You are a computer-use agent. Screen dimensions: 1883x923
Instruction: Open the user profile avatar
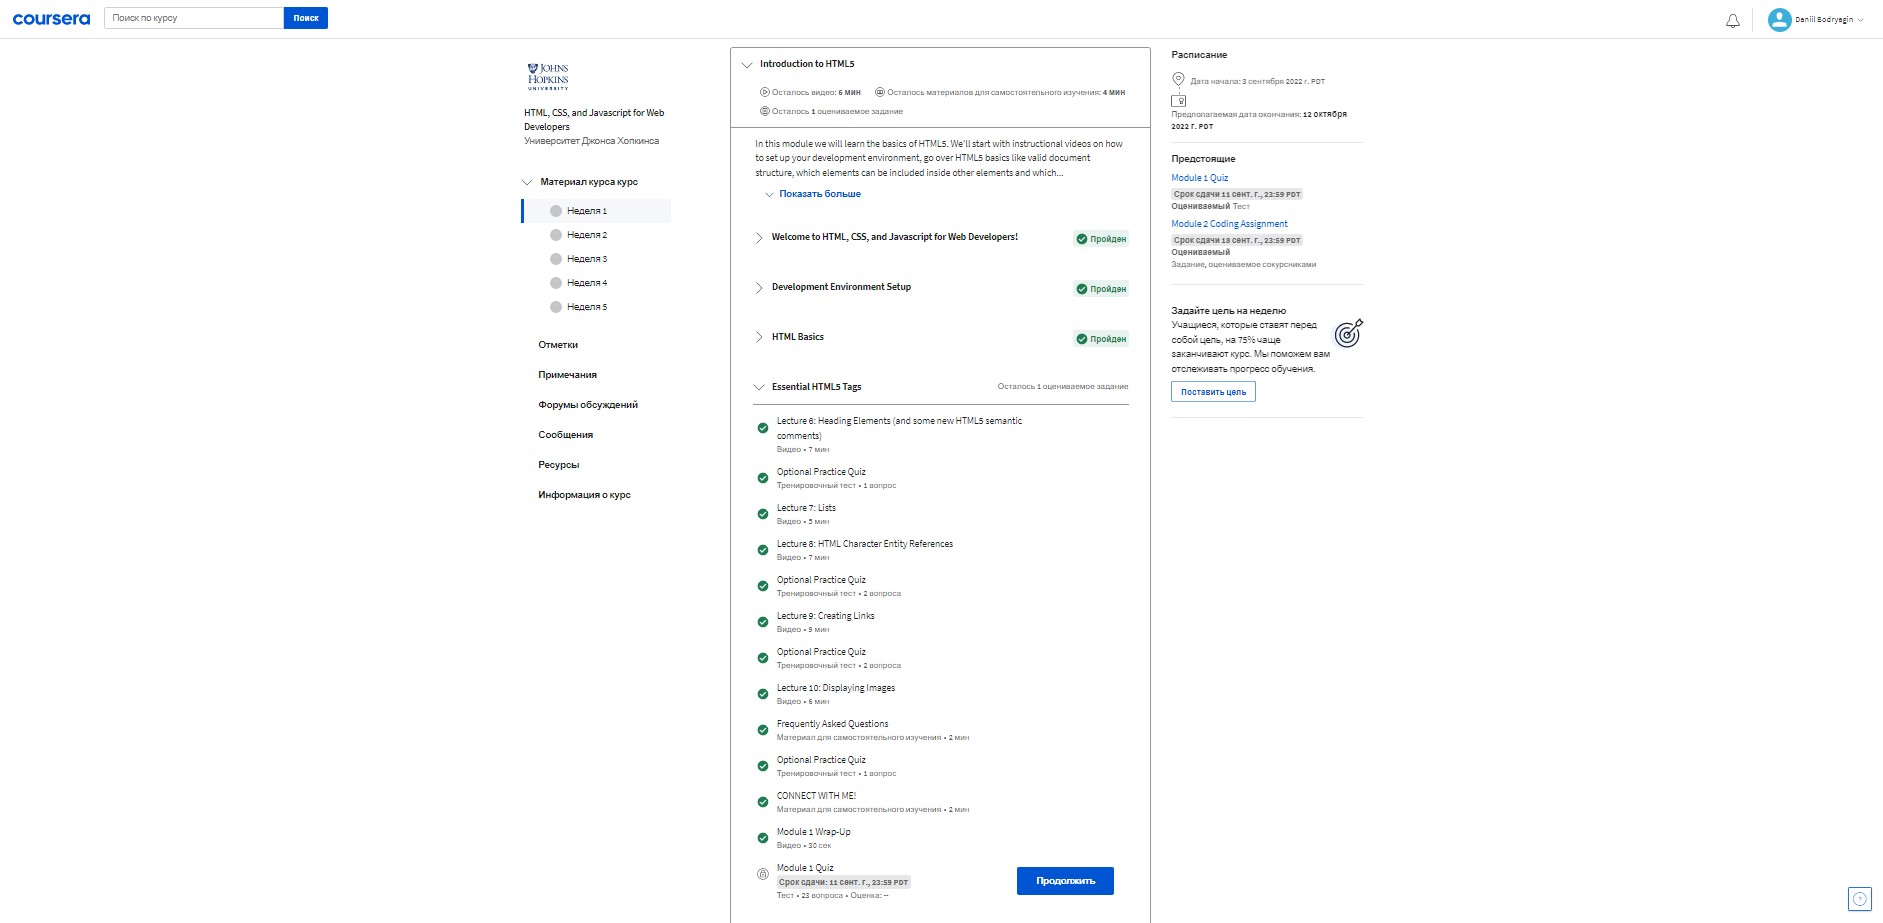[1779, 20]
